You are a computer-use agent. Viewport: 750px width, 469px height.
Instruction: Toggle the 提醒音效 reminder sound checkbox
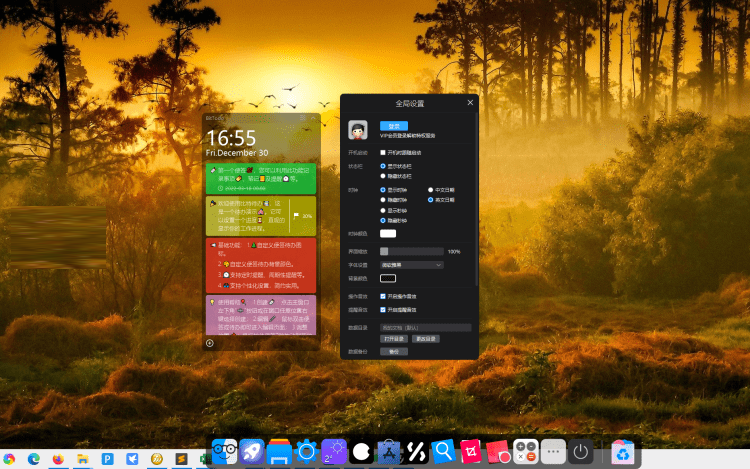[383, 310]
